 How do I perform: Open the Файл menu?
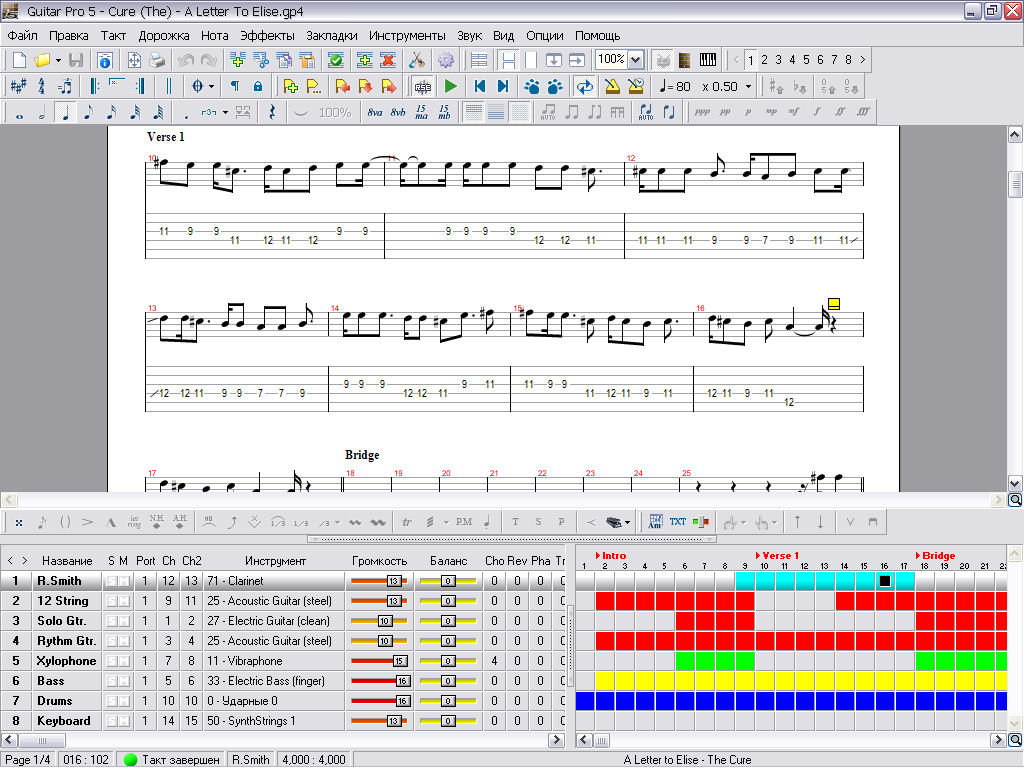point(23,36)
